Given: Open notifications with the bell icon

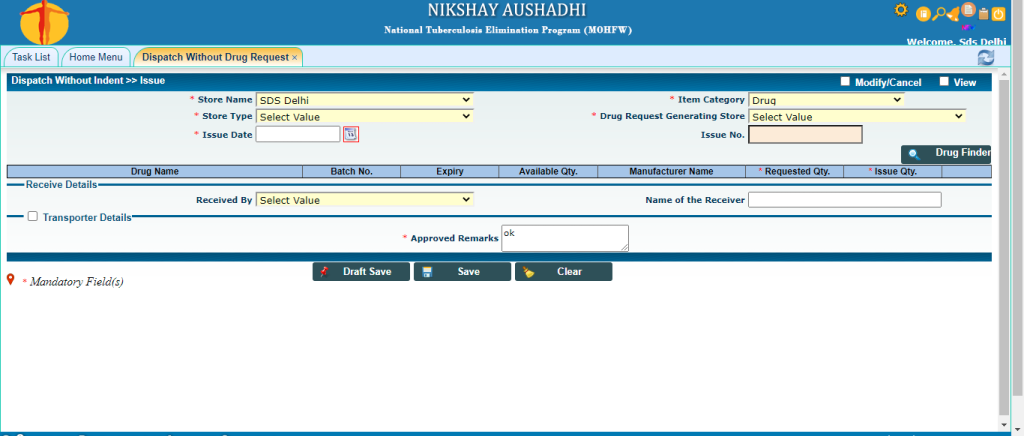Looking at the screenshot, I should (953, 14).
